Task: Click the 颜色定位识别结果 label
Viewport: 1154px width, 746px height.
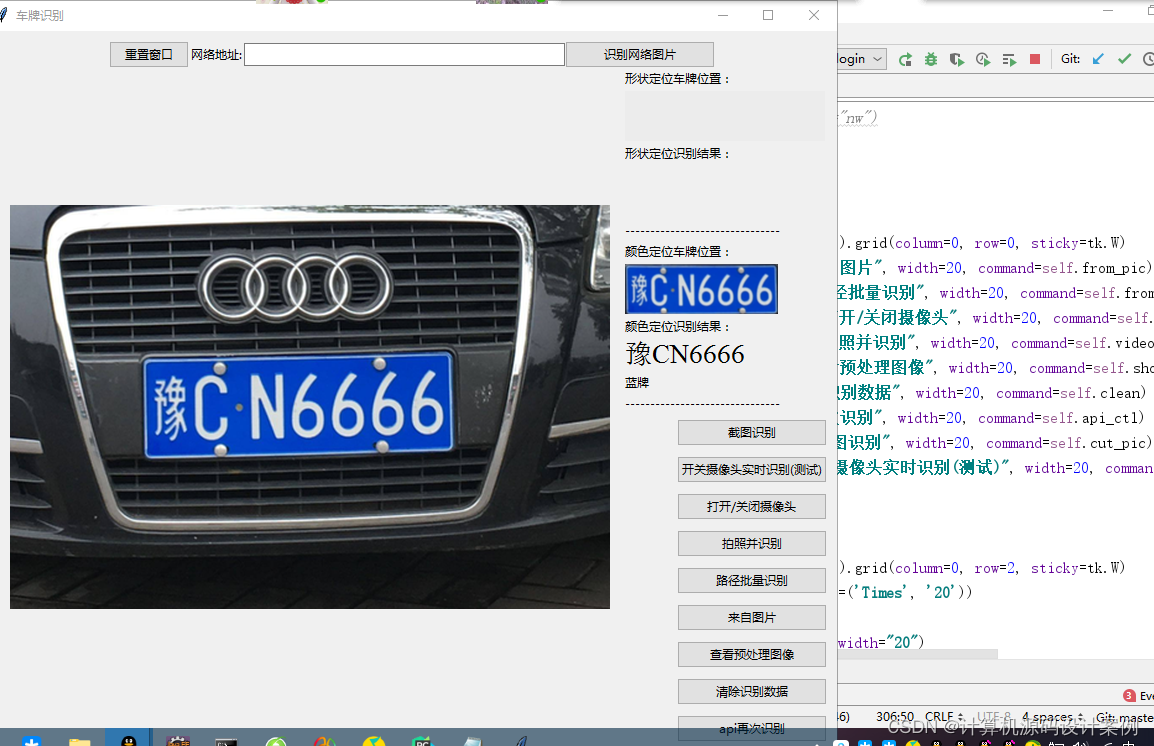Action: point(677,327)
